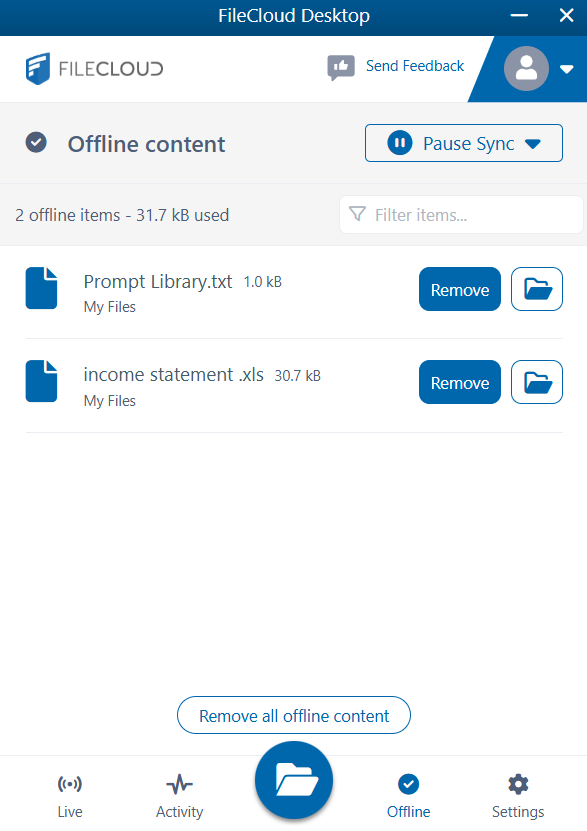The width and height of the screenshot is (587, 831).
Task: Open the Send Feedback link
Action: 415,66
